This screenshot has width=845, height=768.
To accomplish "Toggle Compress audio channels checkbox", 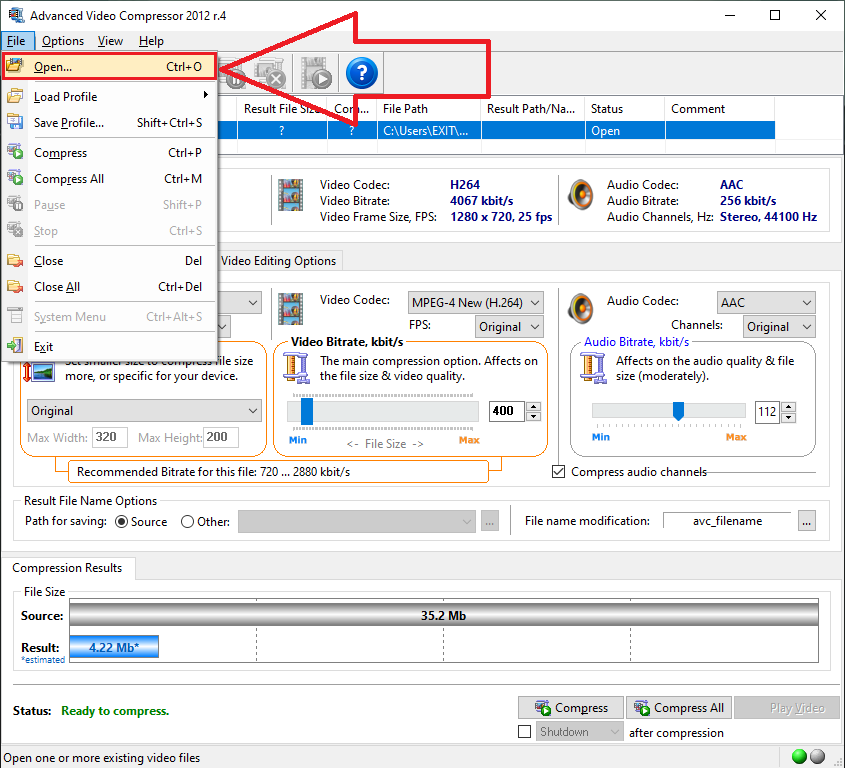I will pyautogui.click(x=559, y=472).
